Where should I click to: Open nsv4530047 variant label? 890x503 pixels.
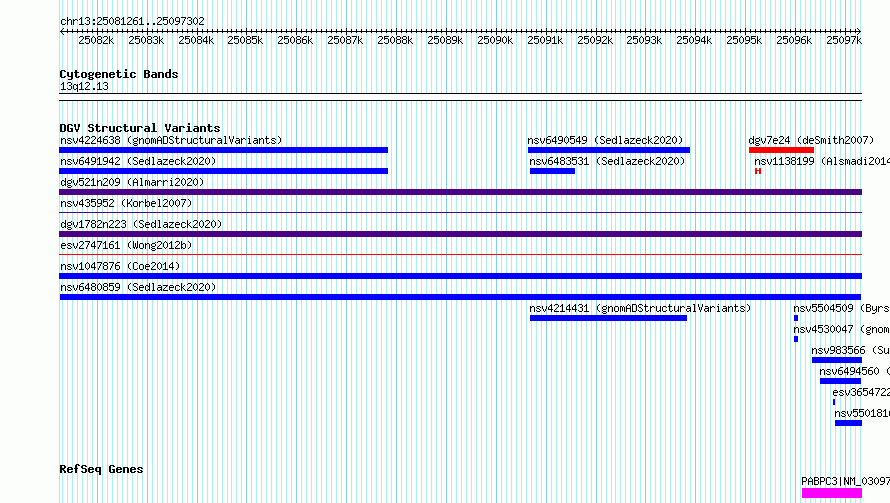(841, 329)
